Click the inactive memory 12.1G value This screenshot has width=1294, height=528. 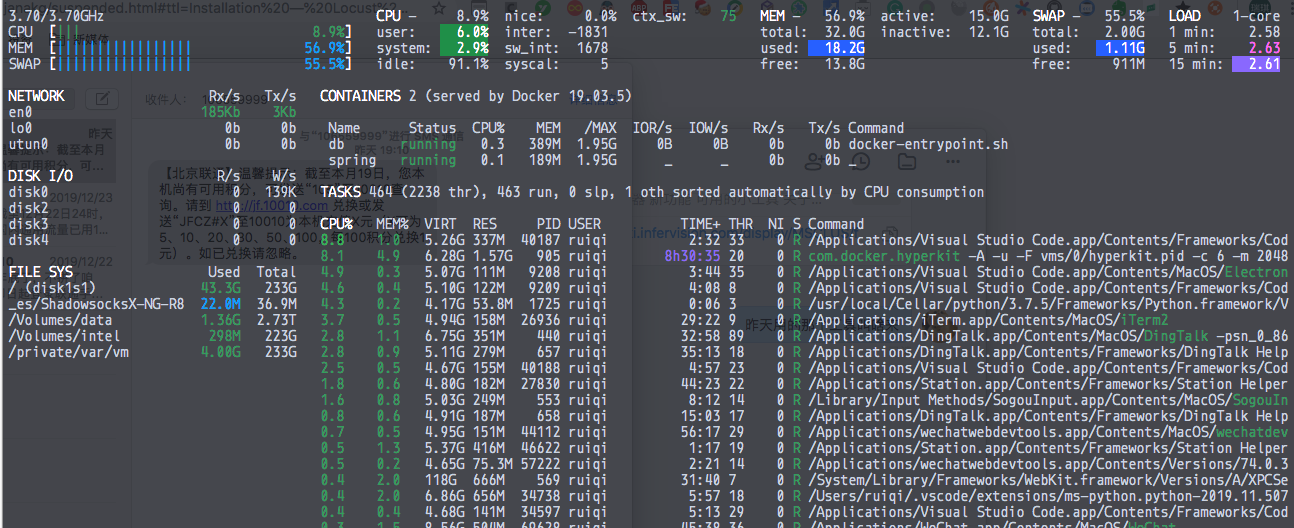point(989,32)
